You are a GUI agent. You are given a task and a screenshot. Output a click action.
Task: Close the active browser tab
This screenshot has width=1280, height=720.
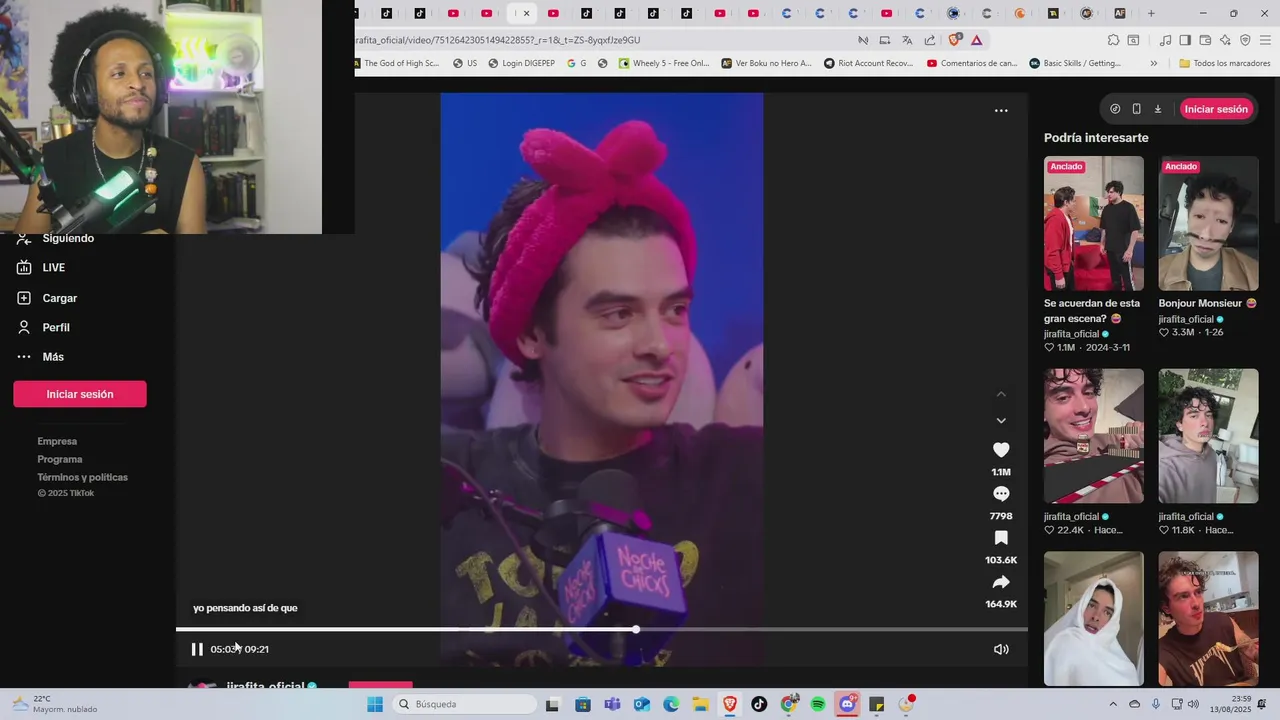[x=526, y=13]
